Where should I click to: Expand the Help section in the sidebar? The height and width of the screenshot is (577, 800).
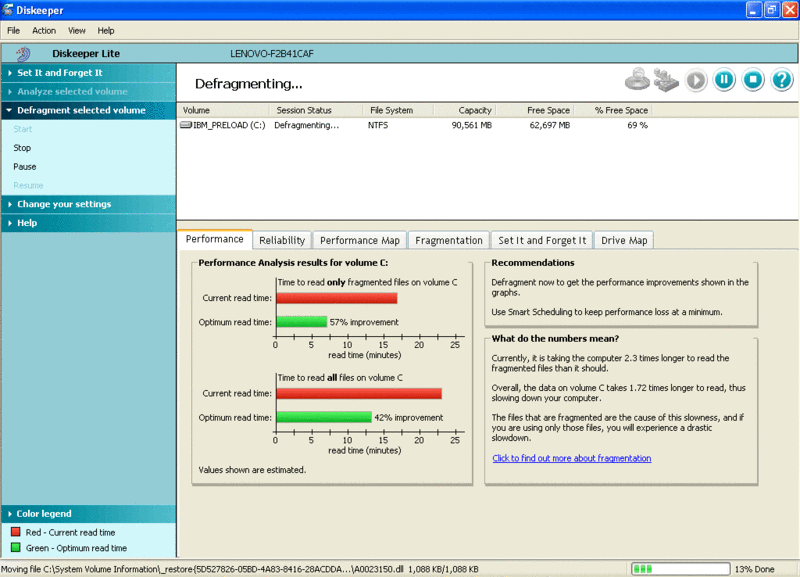click(89, 223)
